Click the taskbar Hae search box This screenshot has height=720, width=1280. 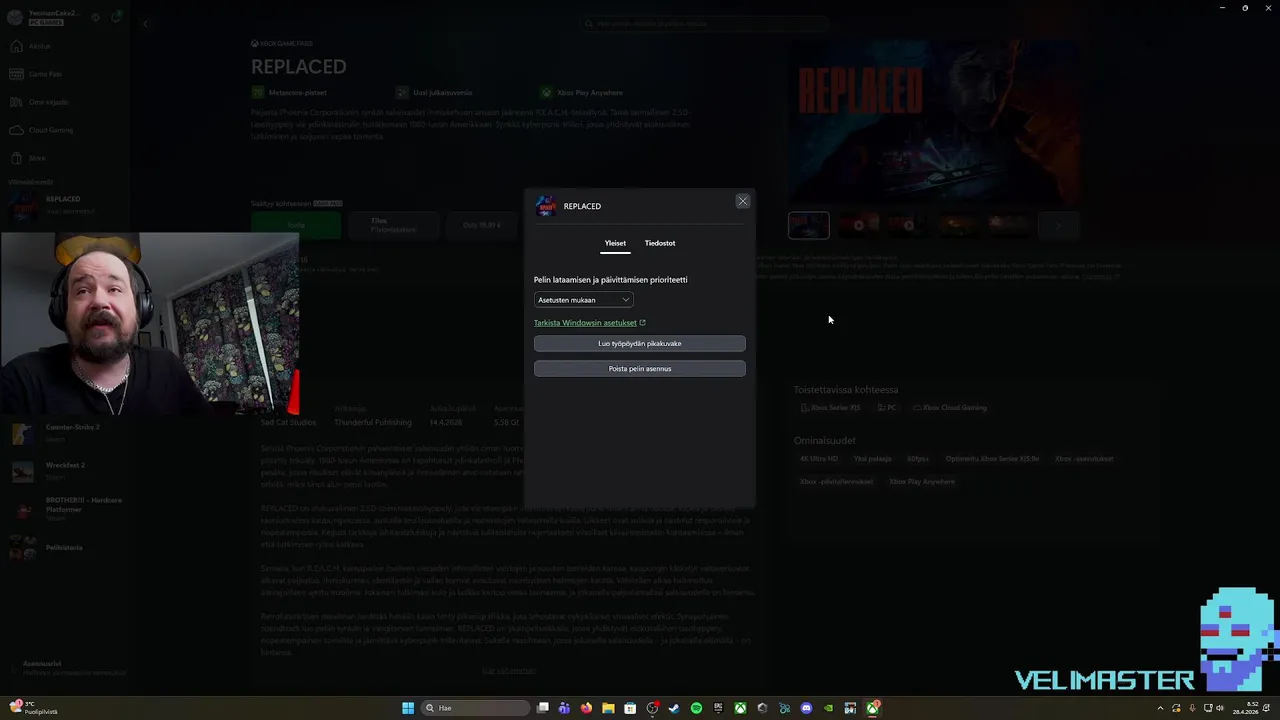click(x=475, y=708)
